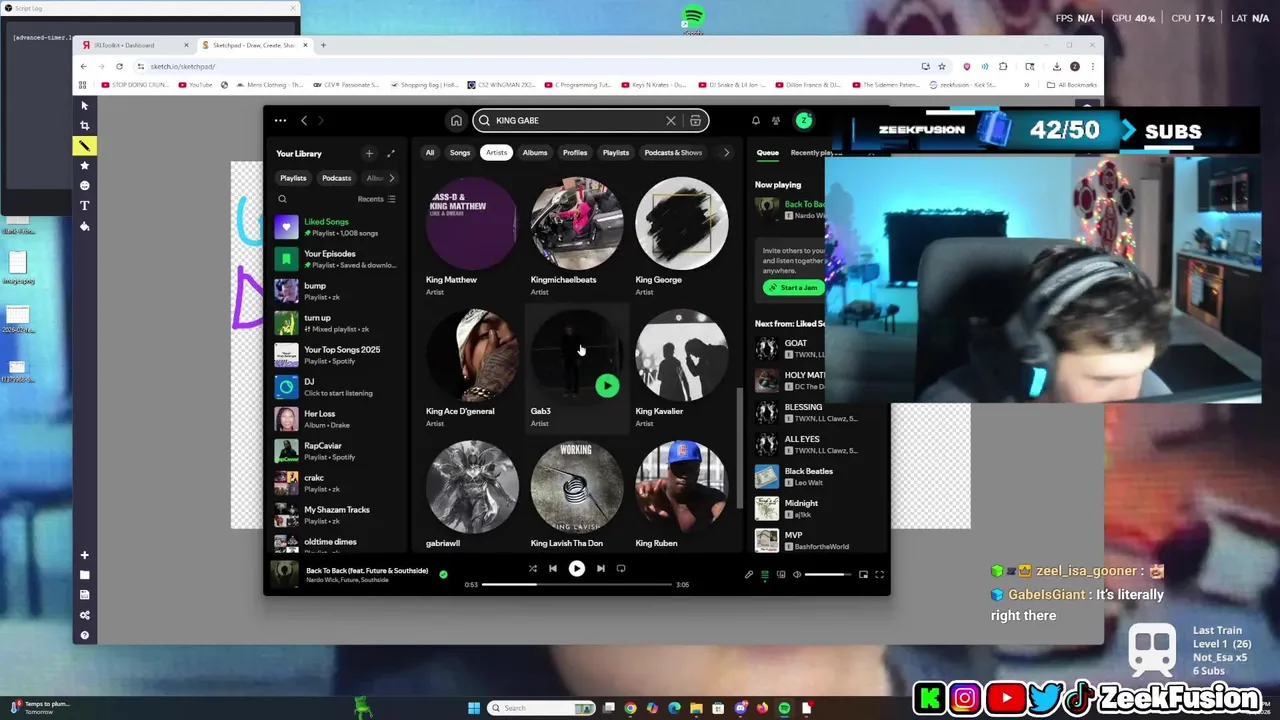This screenshot has width=1280, height=720.
Task: Toggle the Queue view icon
Action: [765, 574]
